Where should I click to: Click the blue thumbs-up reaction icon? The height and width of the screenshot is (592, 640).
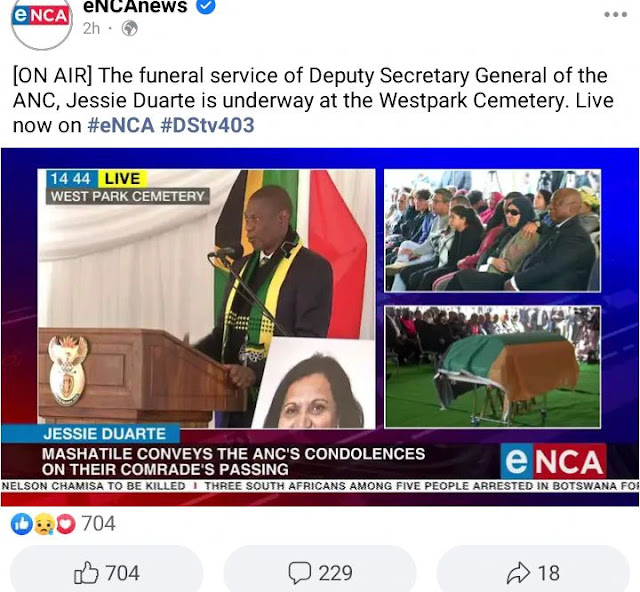coord(22,523)
